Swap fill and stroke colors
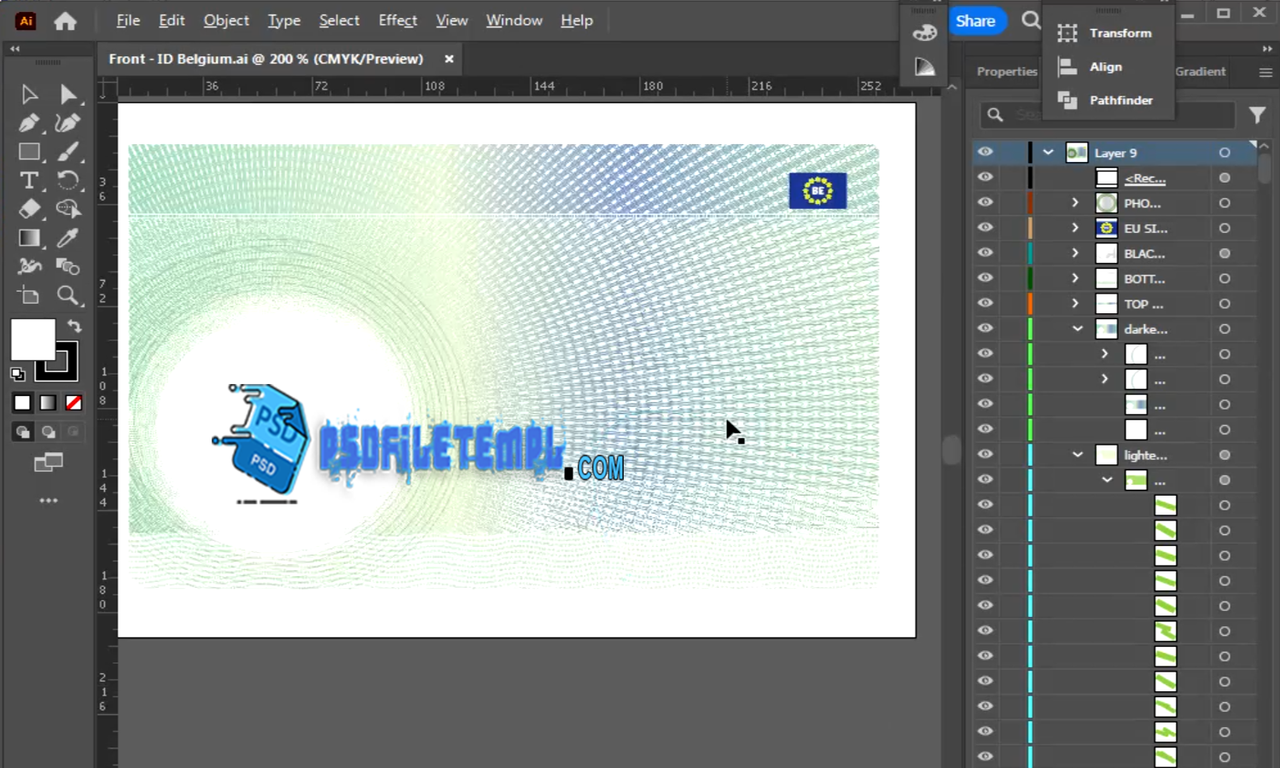The image size is (1280, 768). [75, 326]
